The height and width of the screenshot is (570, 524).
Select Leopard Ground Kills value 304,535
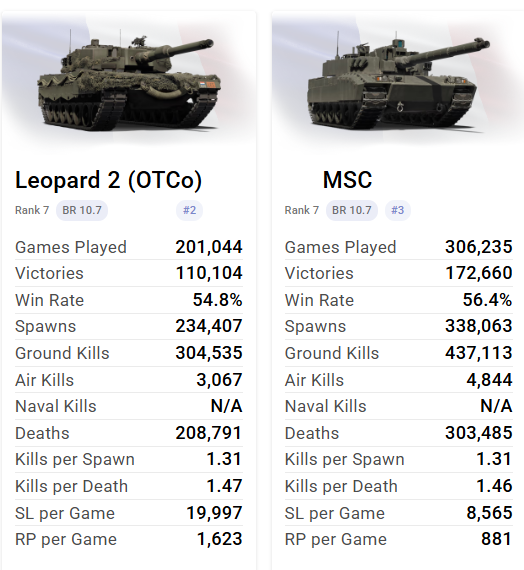209,353
